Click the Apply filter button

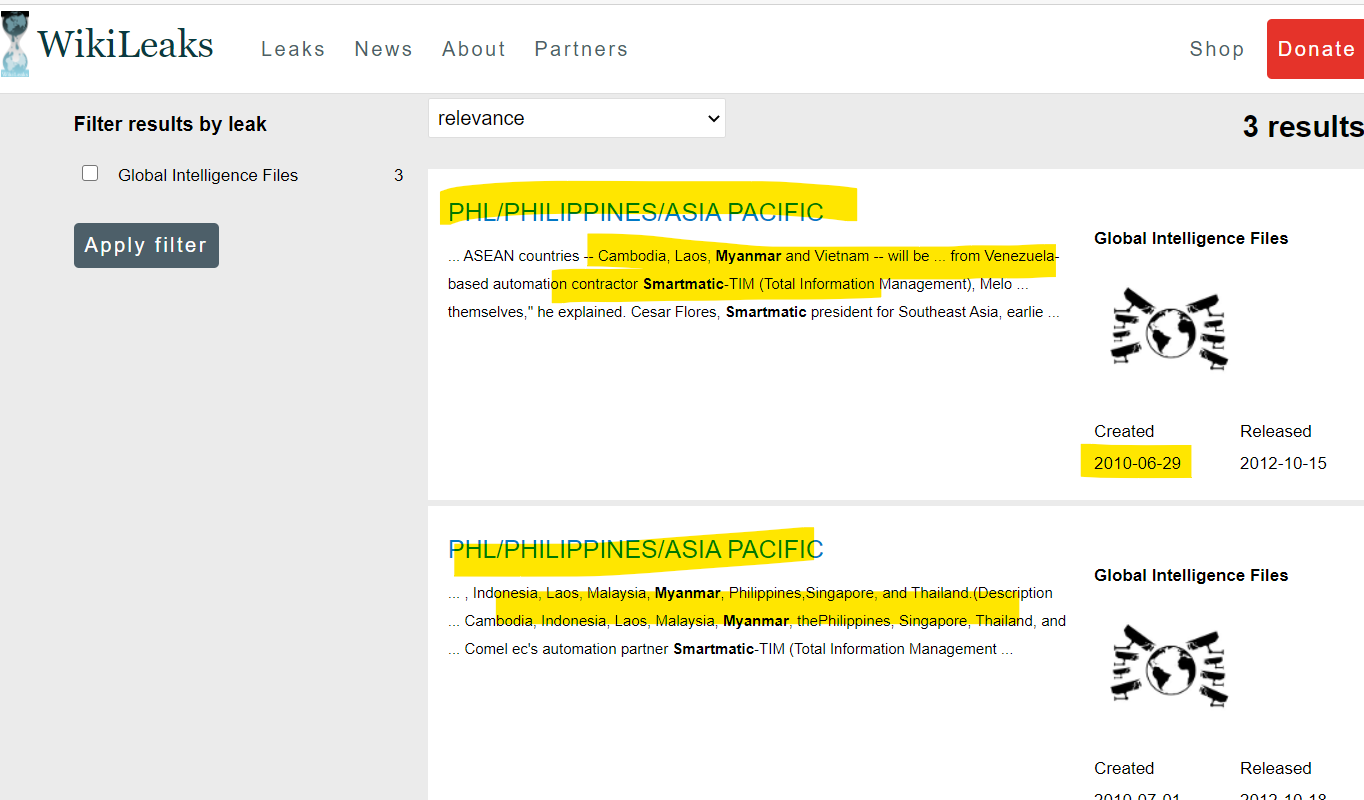146,245
